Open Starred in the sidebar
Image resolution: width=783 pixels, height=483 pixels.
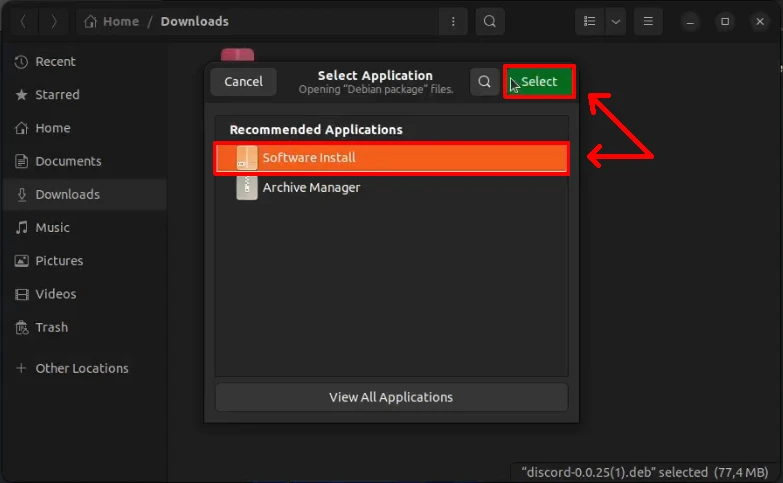tap(85, 95)
